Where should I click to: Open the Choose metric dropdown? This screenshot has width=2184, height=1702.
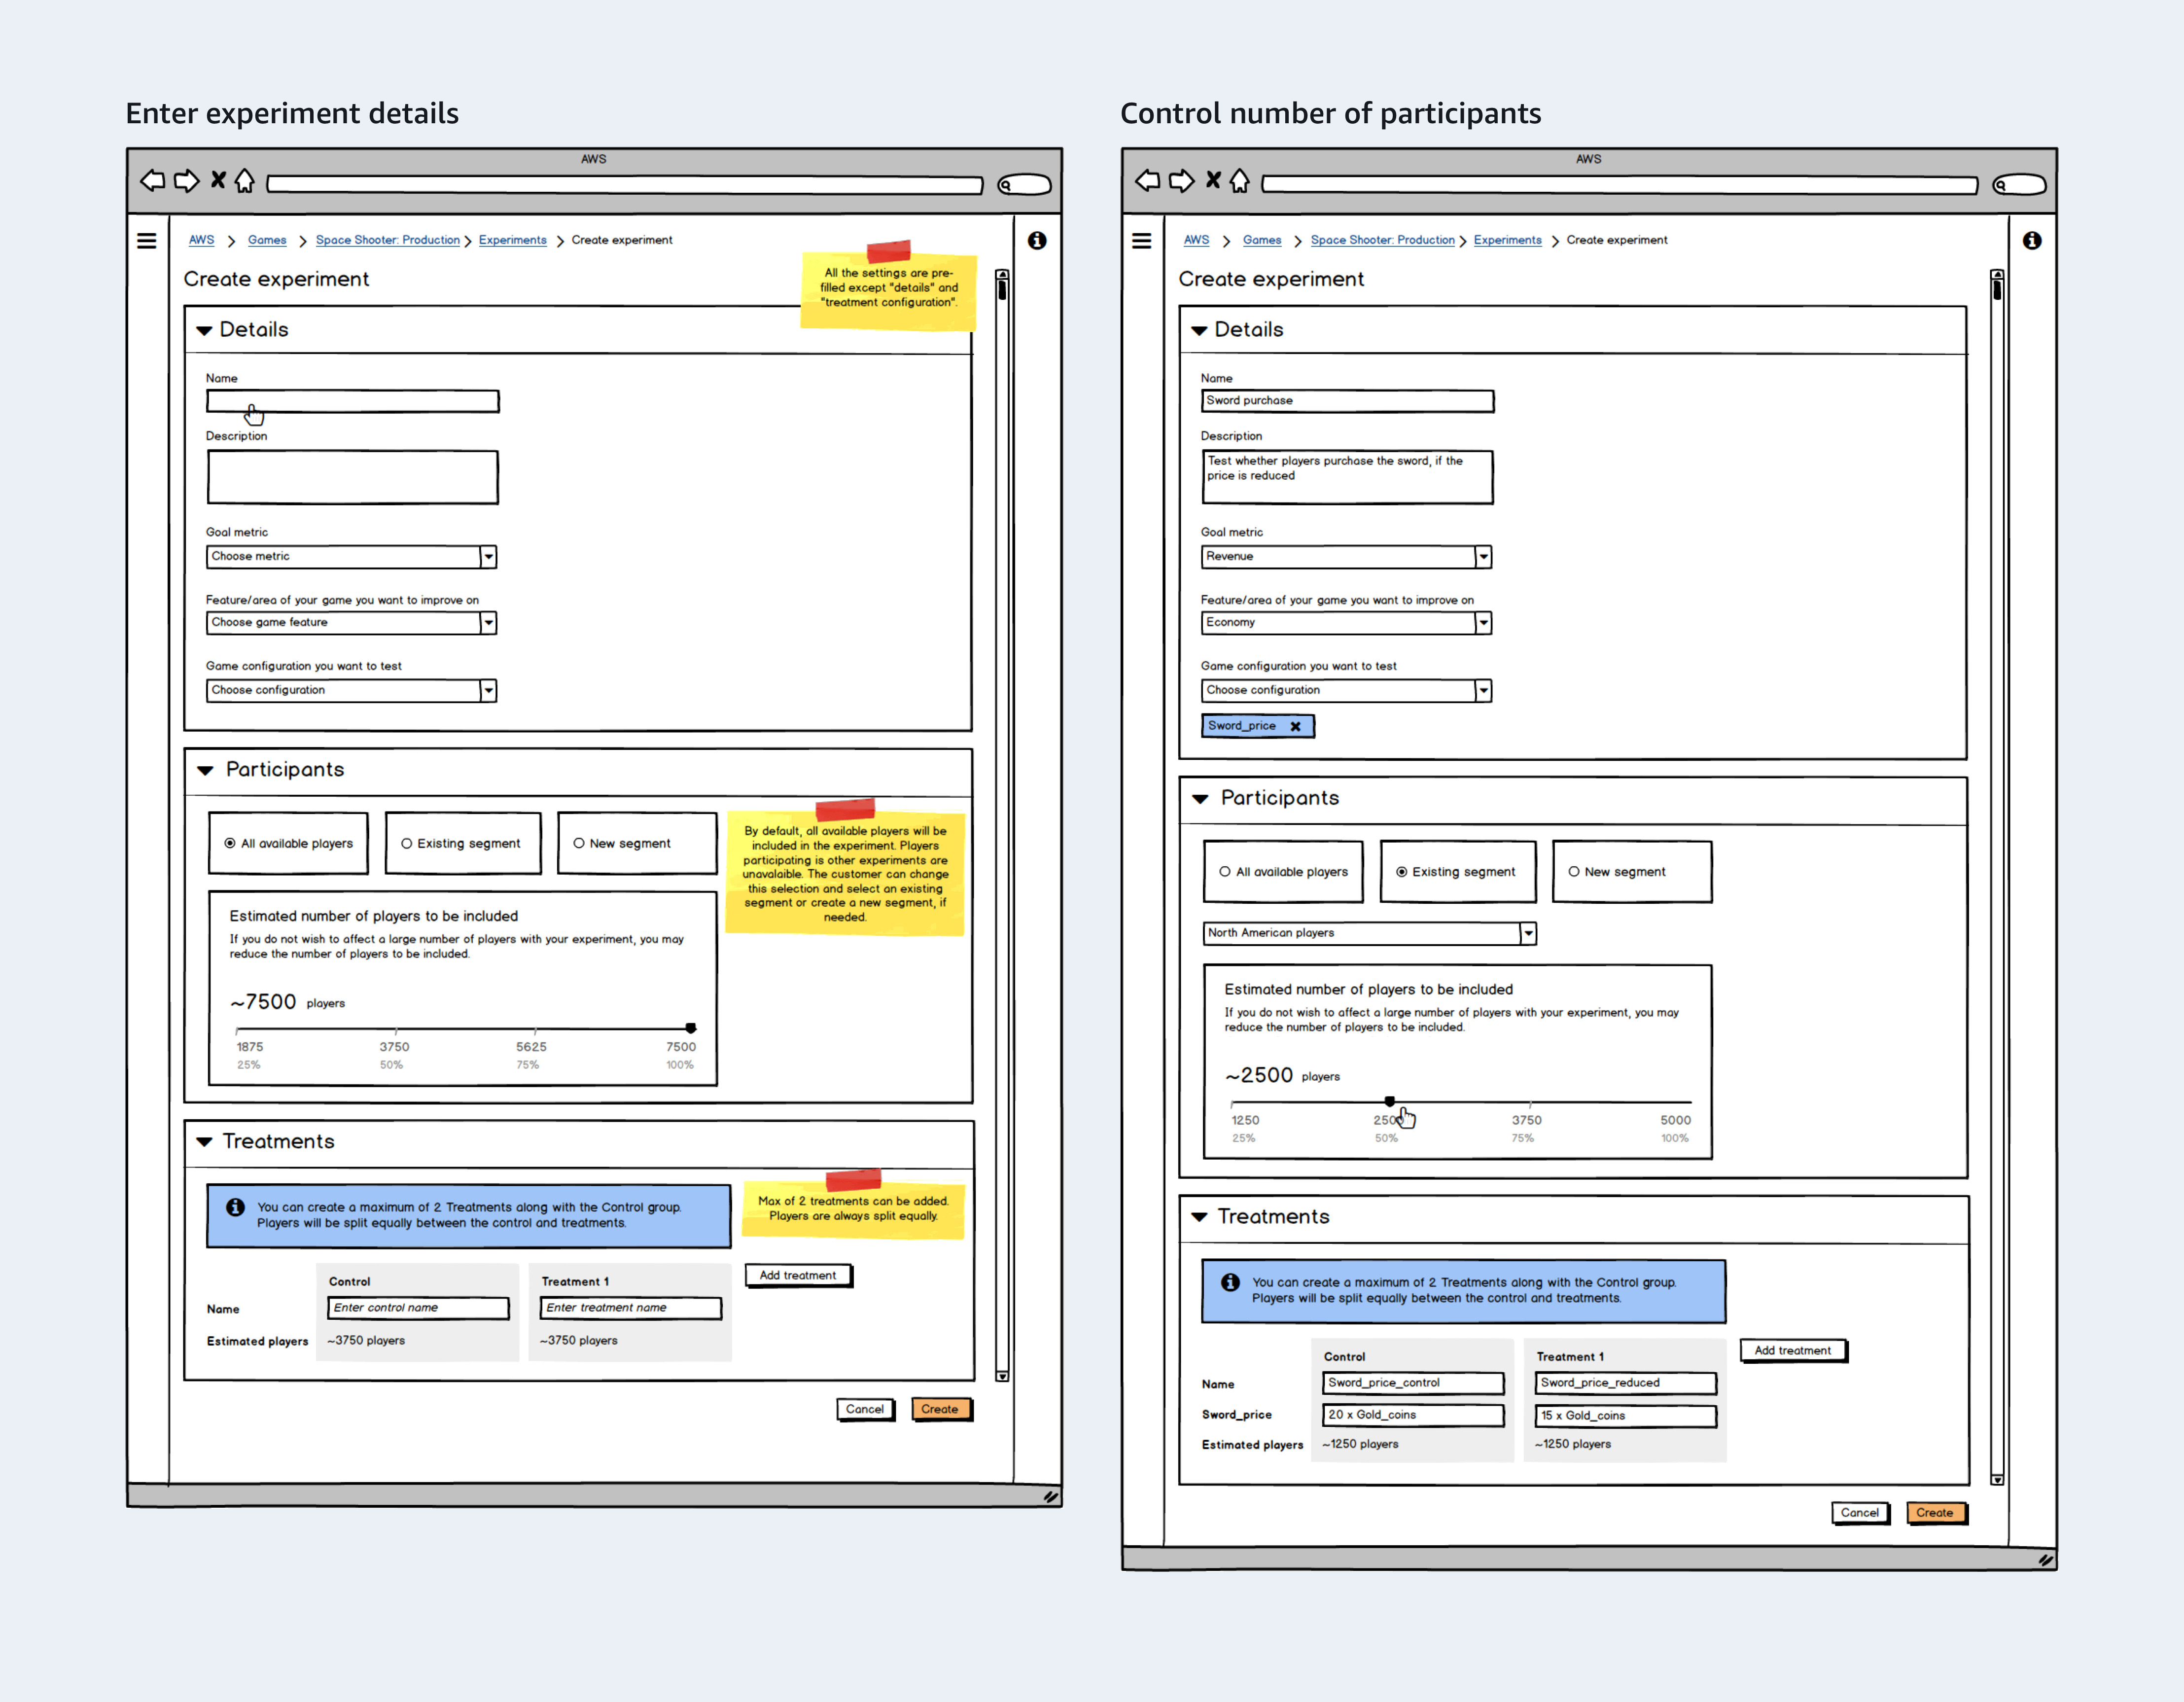352,557
